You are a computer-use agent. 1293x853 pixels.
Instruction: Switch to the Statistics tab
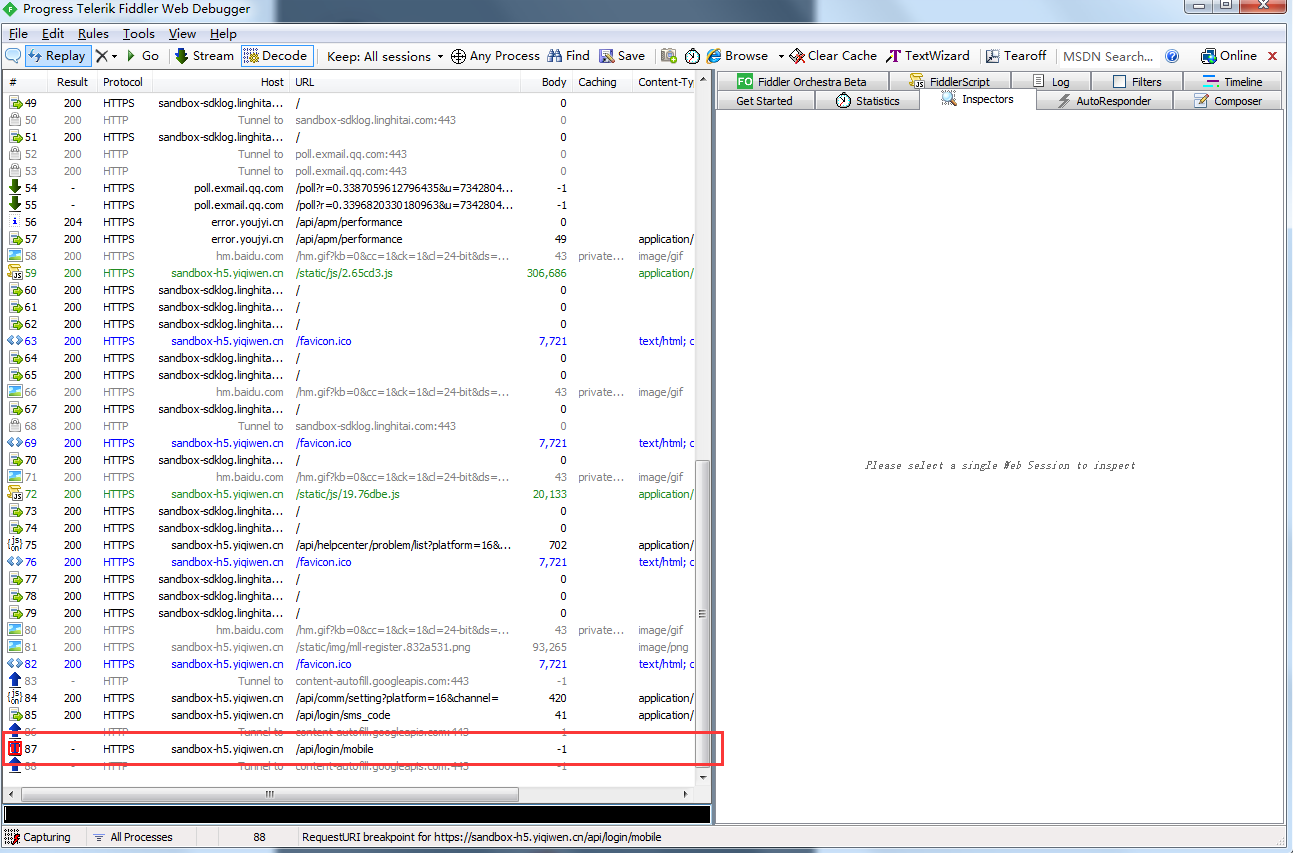(x=868, y=101)
